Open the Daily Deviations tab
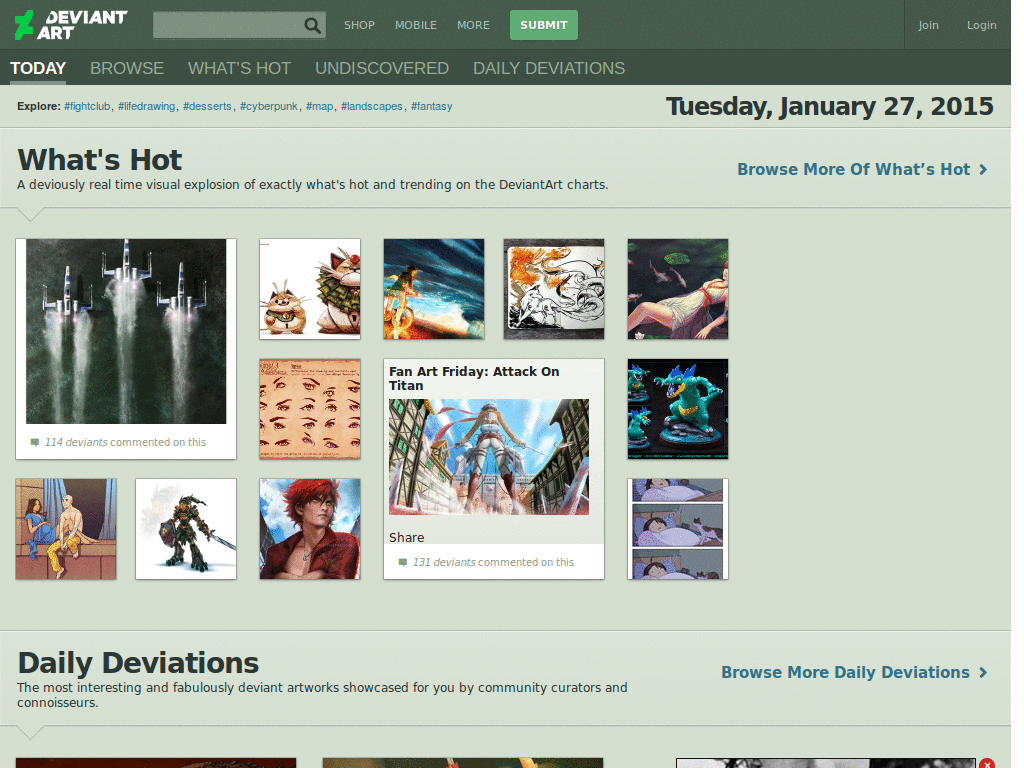Image resolution: width=1024 pixels, height=768 pixels. pyautogui.click(x=549, y=68)
